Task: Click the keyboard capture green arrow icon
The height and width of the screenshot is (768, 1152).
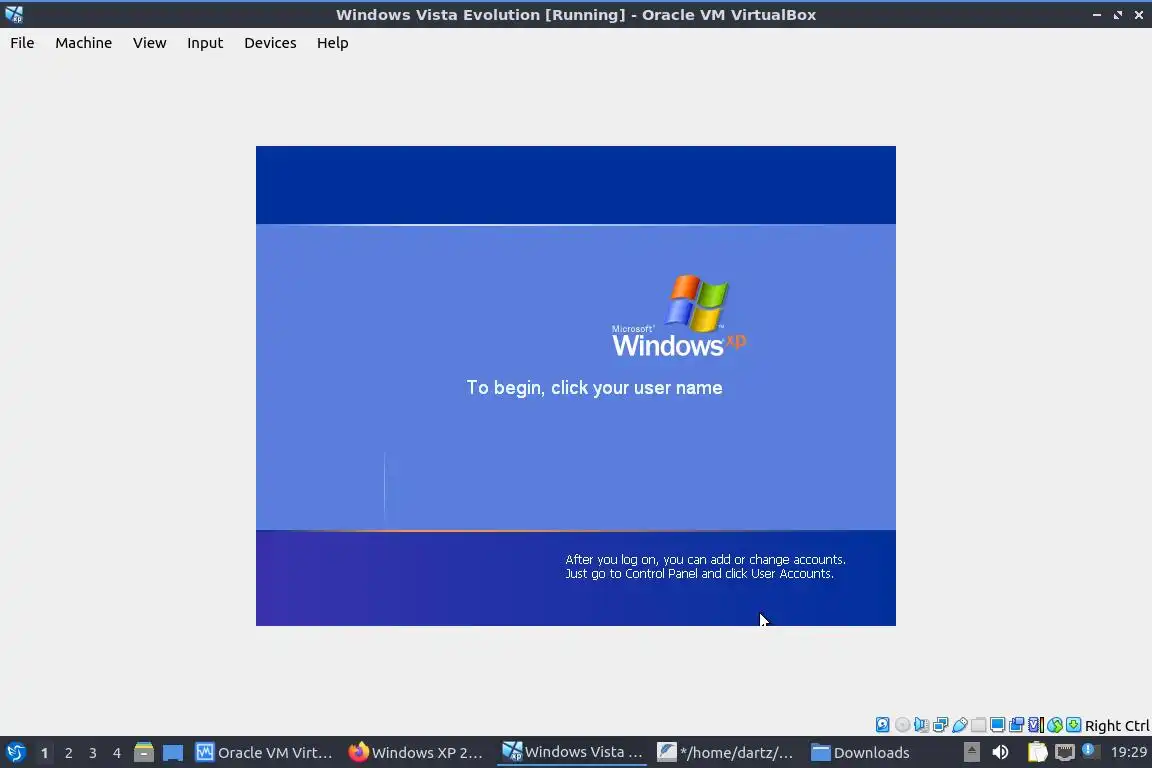Action: (x=1073, y=725)
